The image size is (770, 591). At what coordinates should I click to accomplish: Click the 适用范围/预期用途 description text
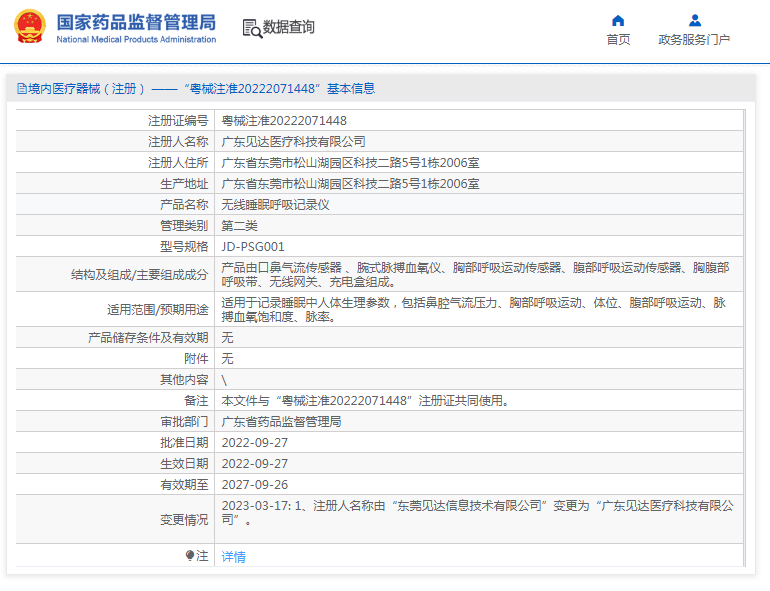tap(473, 310)
